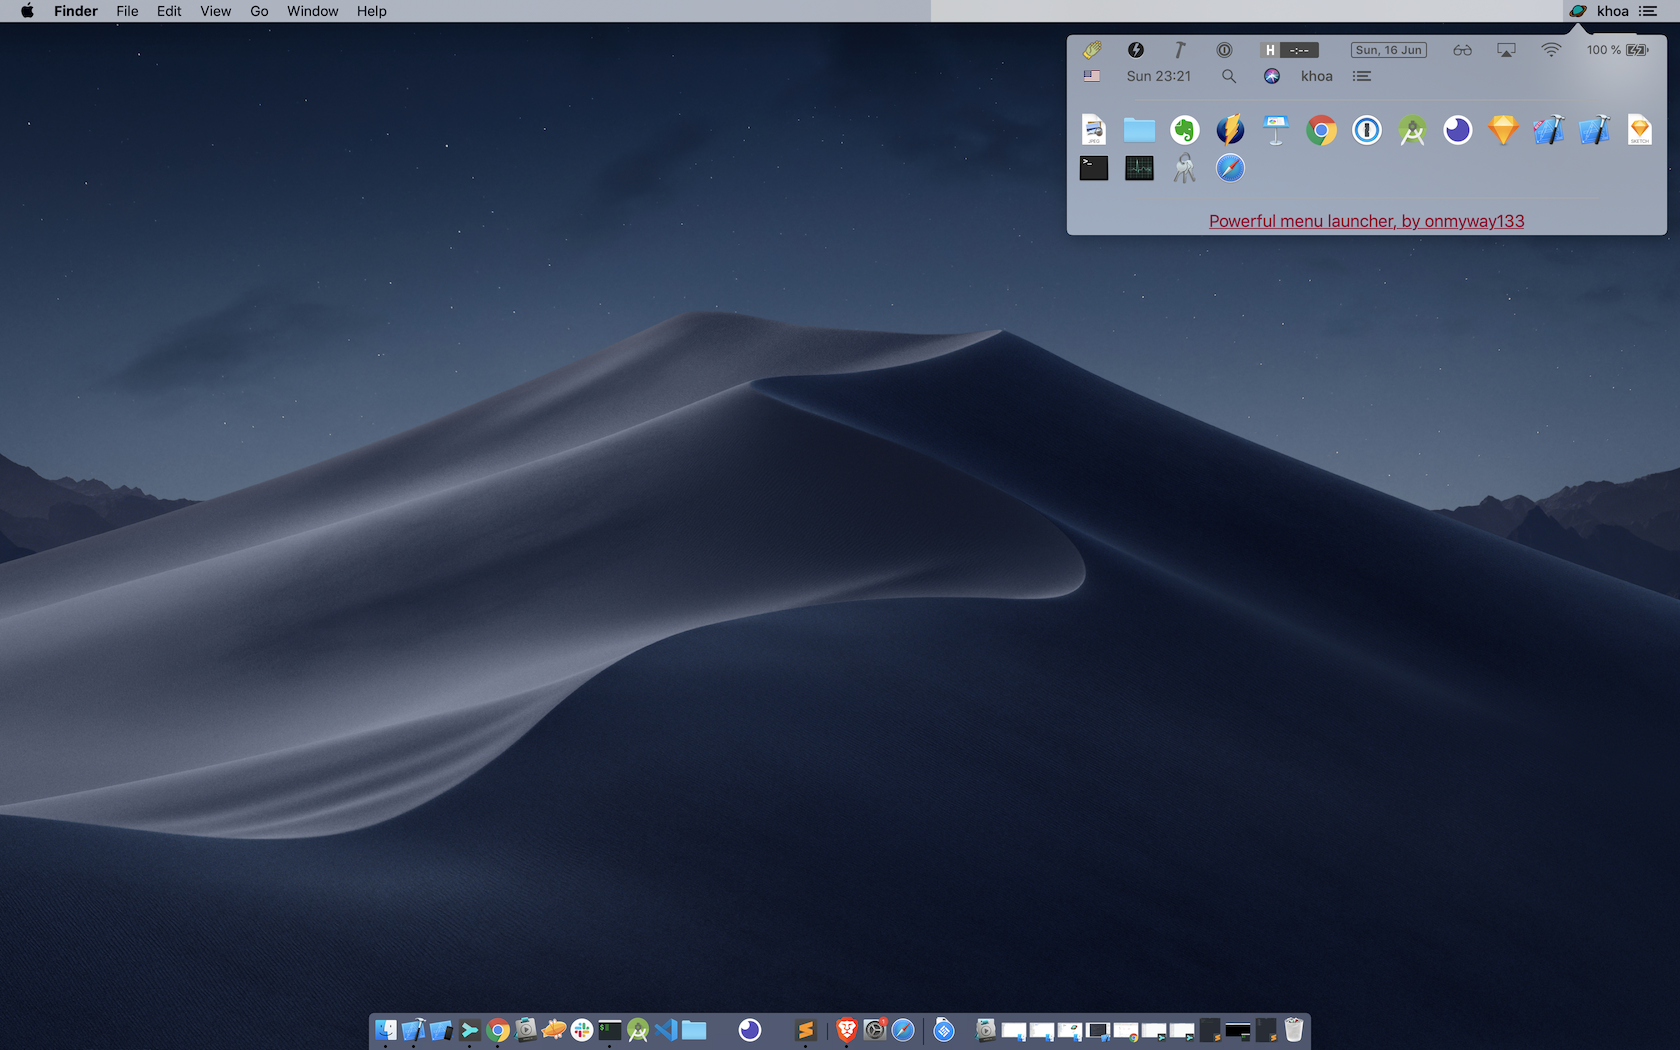Switch input source via US flag icon
The image size is (1680, 1050).
coord(1092,75)
